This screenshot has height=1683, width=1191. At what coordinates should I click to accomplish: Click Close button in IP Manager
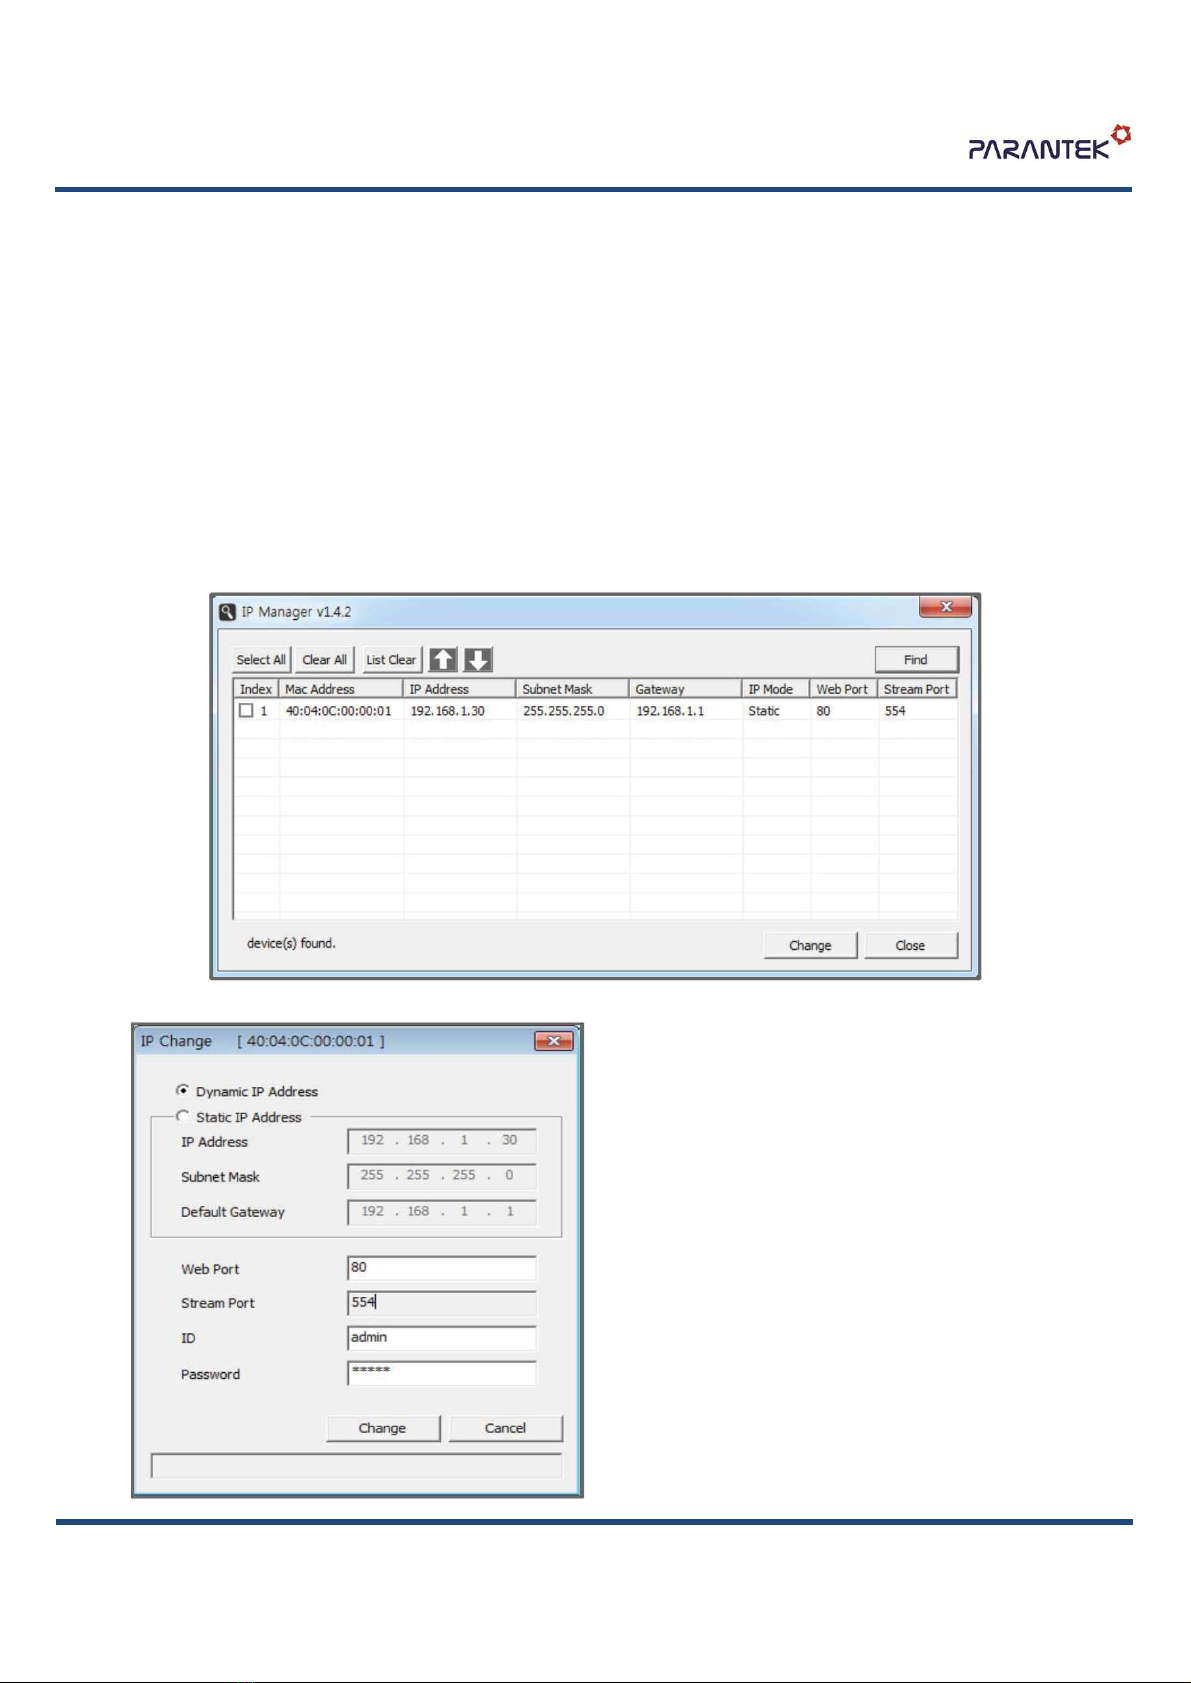(911, 945)
